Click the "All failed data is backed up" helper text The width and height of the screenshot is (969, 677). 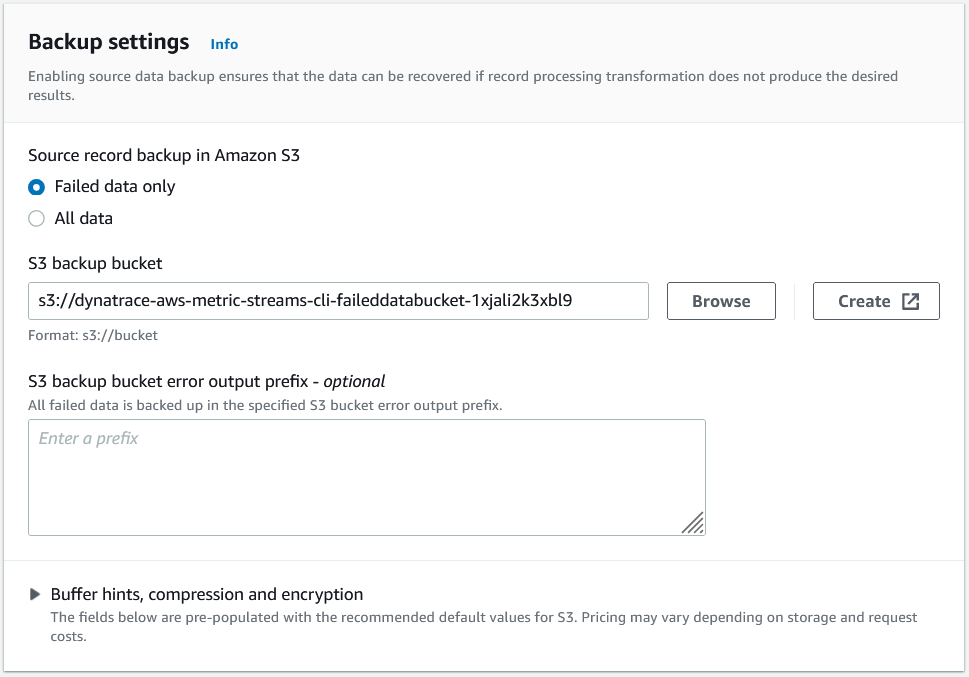265,405
